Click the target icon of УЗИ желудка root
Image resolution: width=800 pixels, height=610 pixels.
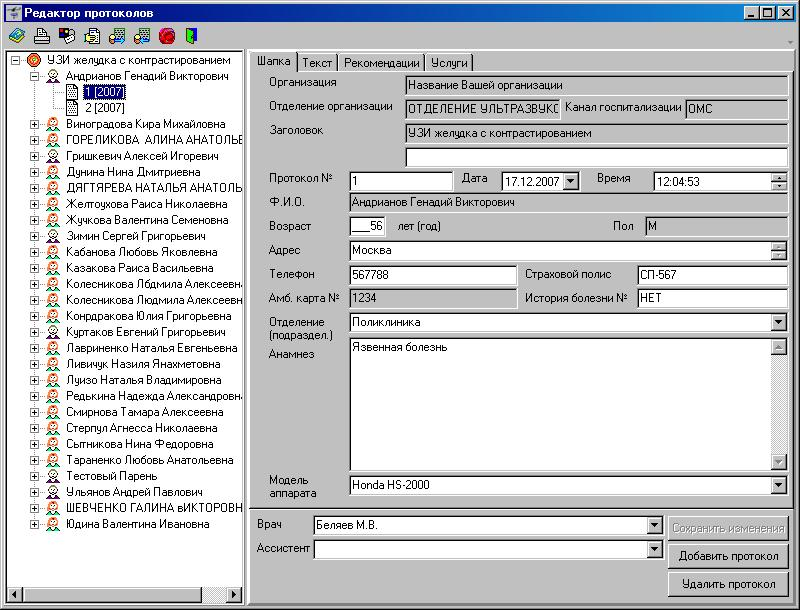click(34, 60)
